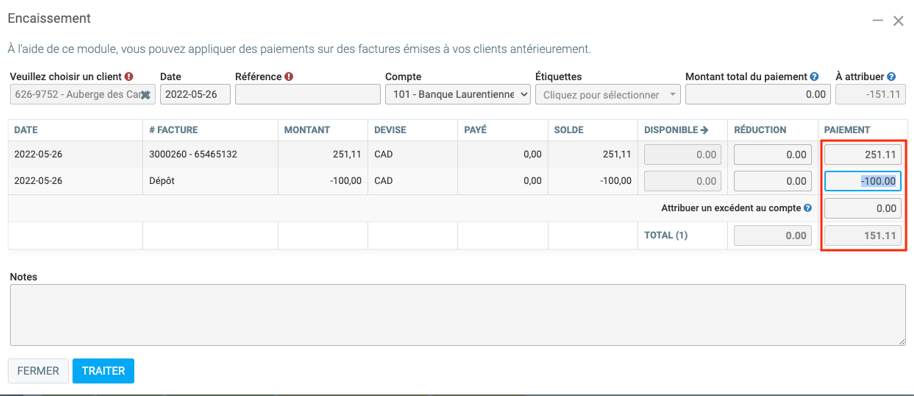Open the help icon for 'Montant total du paiement'
Image resolution: width=914 pixels, height=396 pixels.
tap(814, 76)
